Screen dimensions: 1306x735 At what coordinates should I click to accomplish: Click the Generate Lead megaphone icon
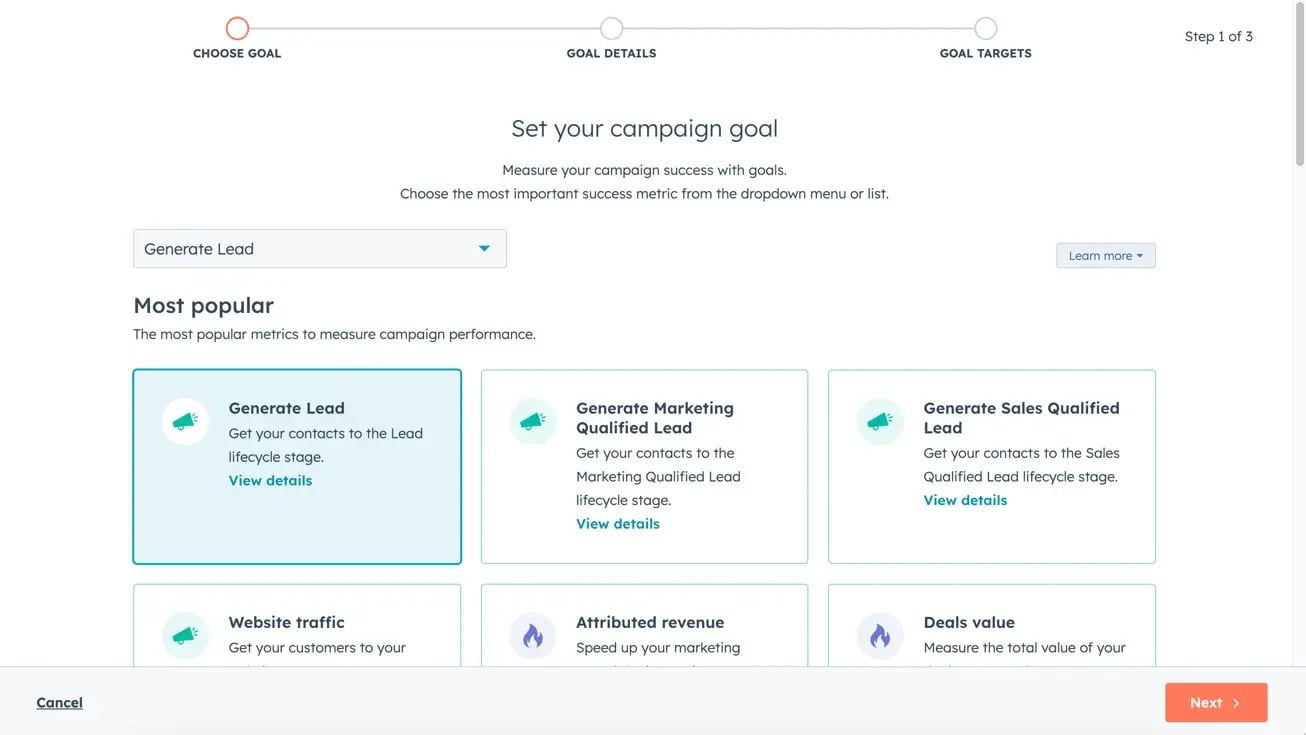[x=185, y=422]
